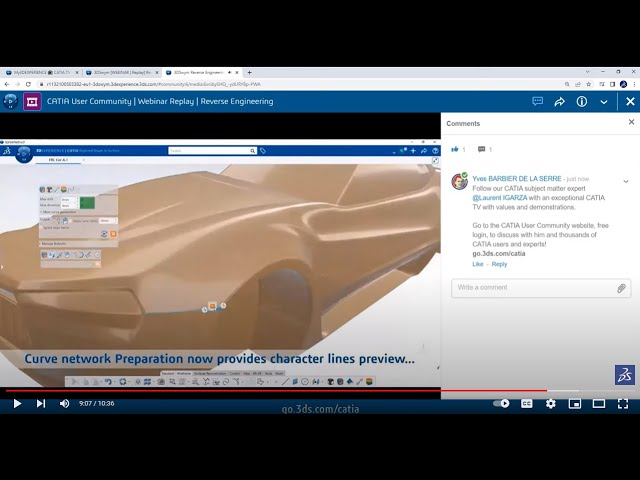The image size is (640, 480).
Task: Click the orange cancel icon in curve panel
Action: (113, 234)
